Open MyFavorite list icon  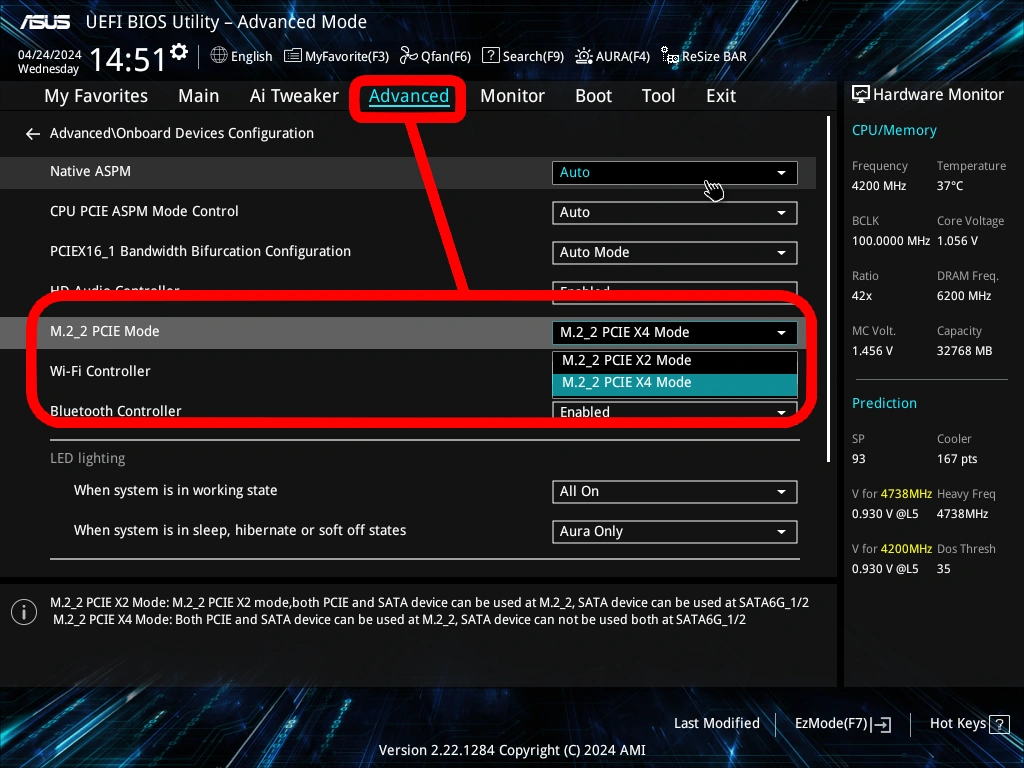(x=293, y=56)
